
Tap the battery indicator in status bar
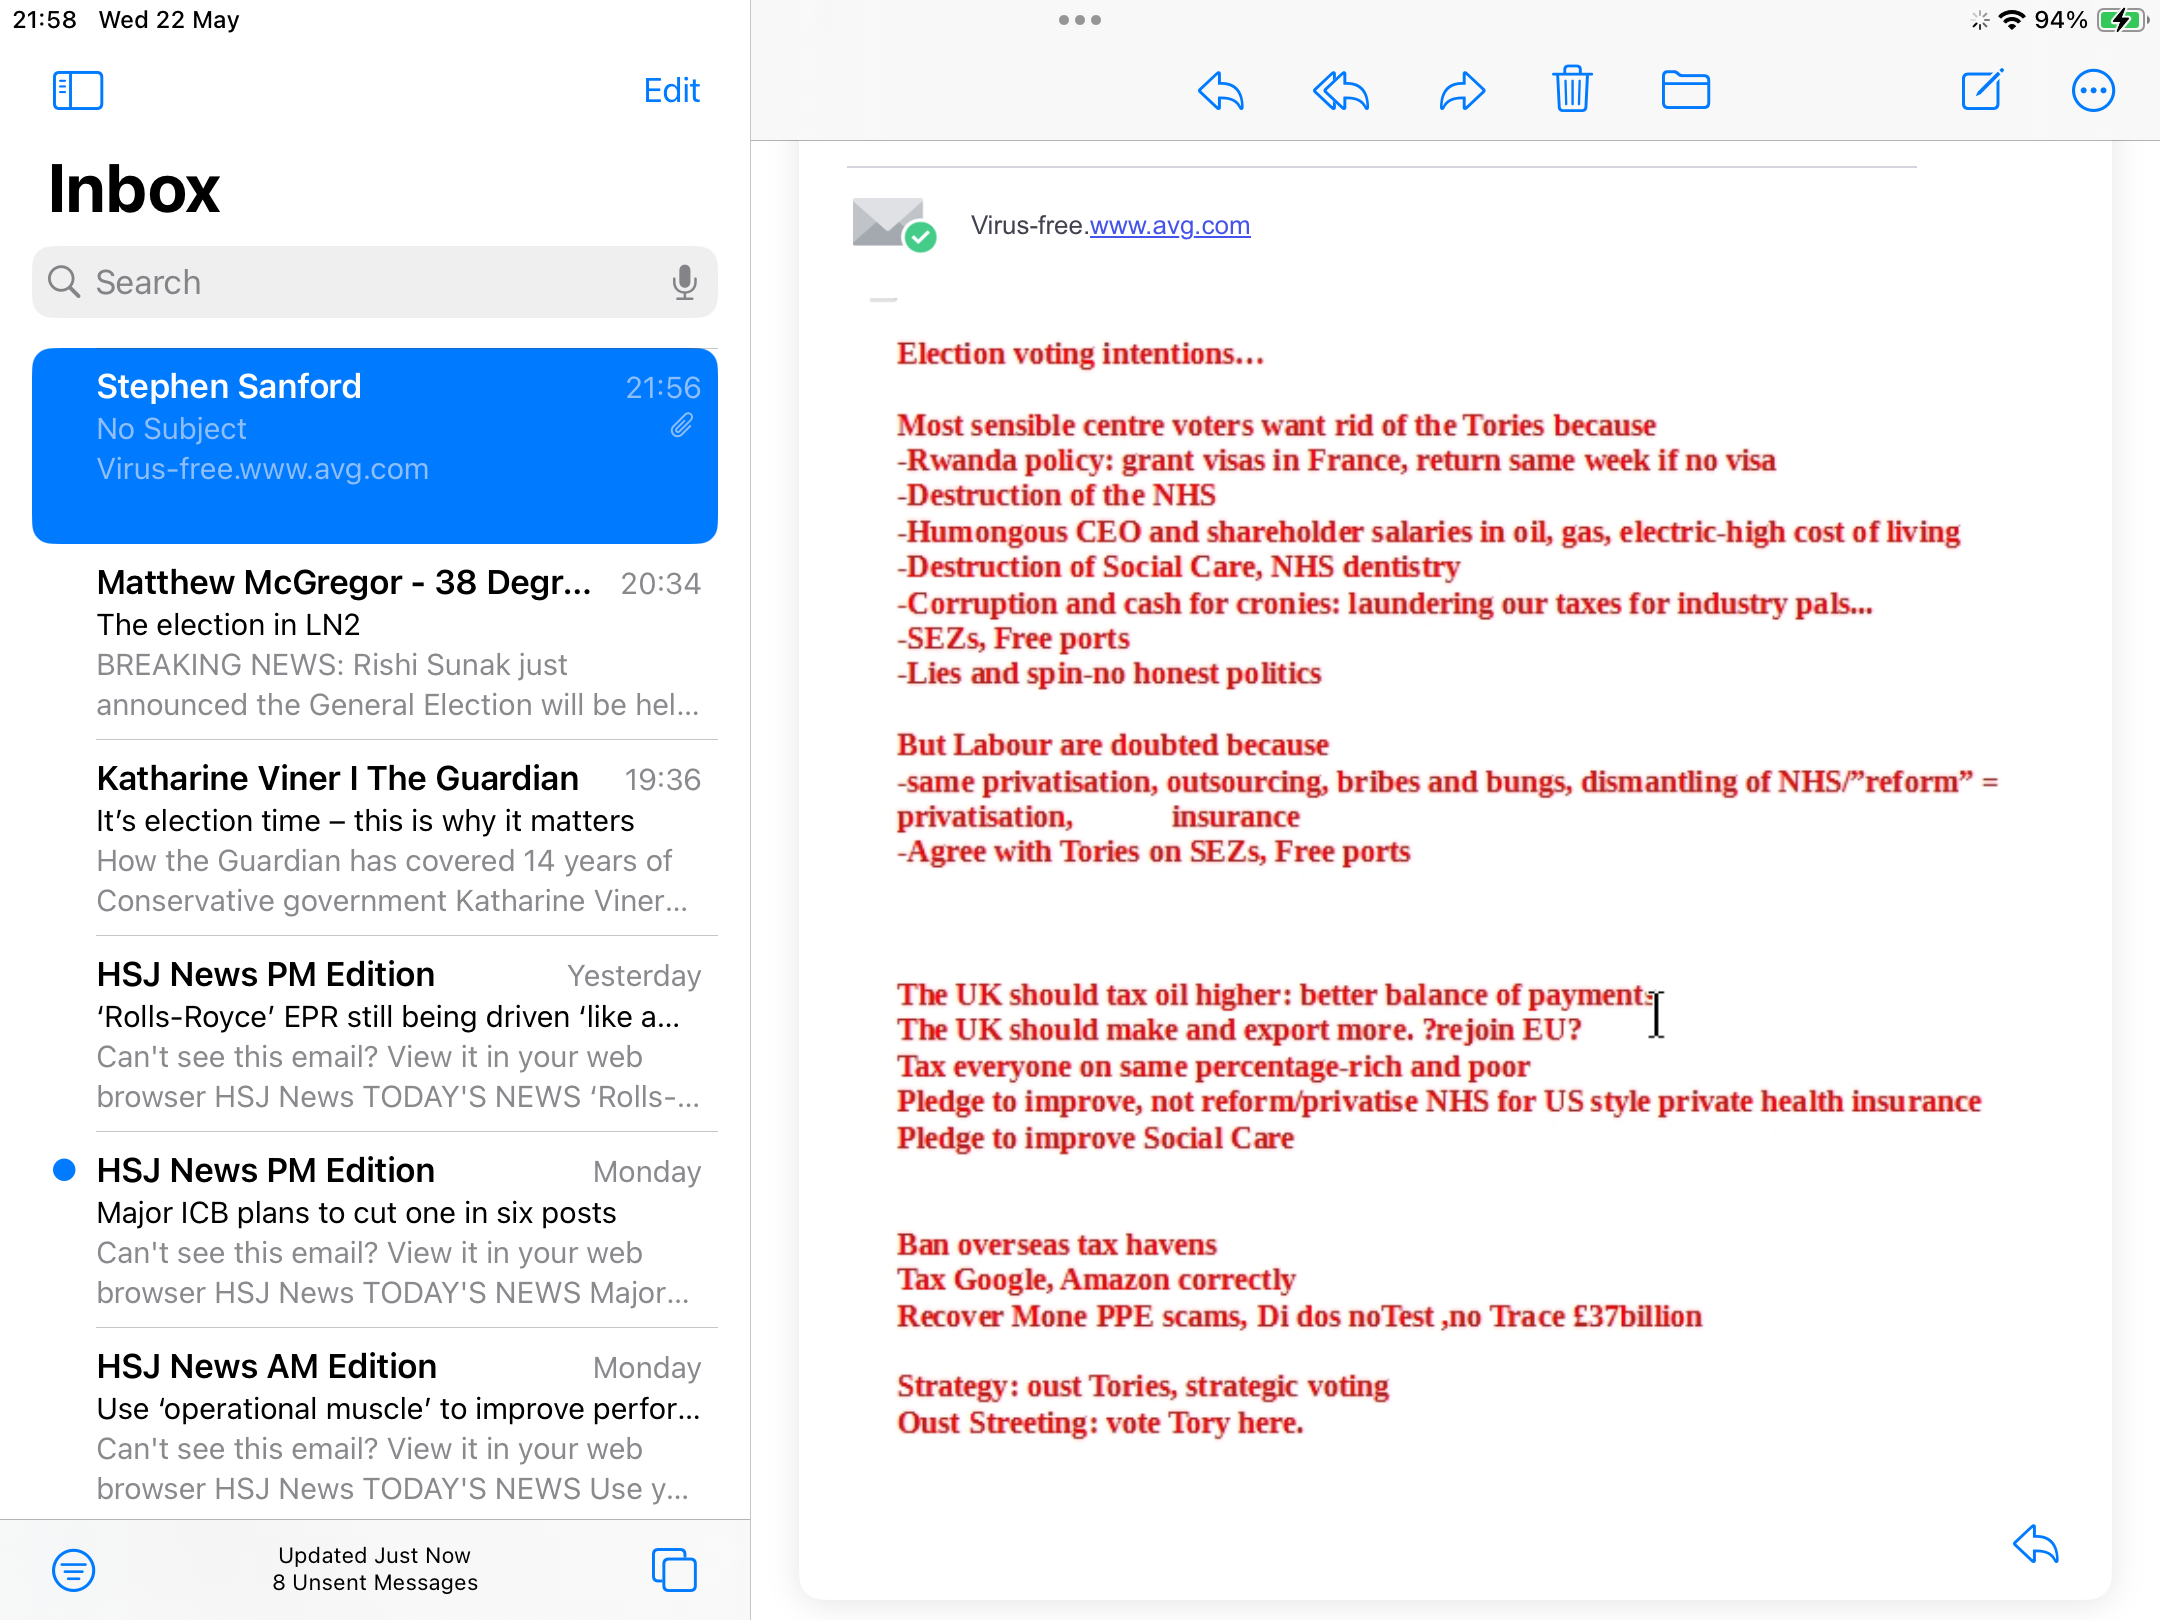coord(2122,20)
